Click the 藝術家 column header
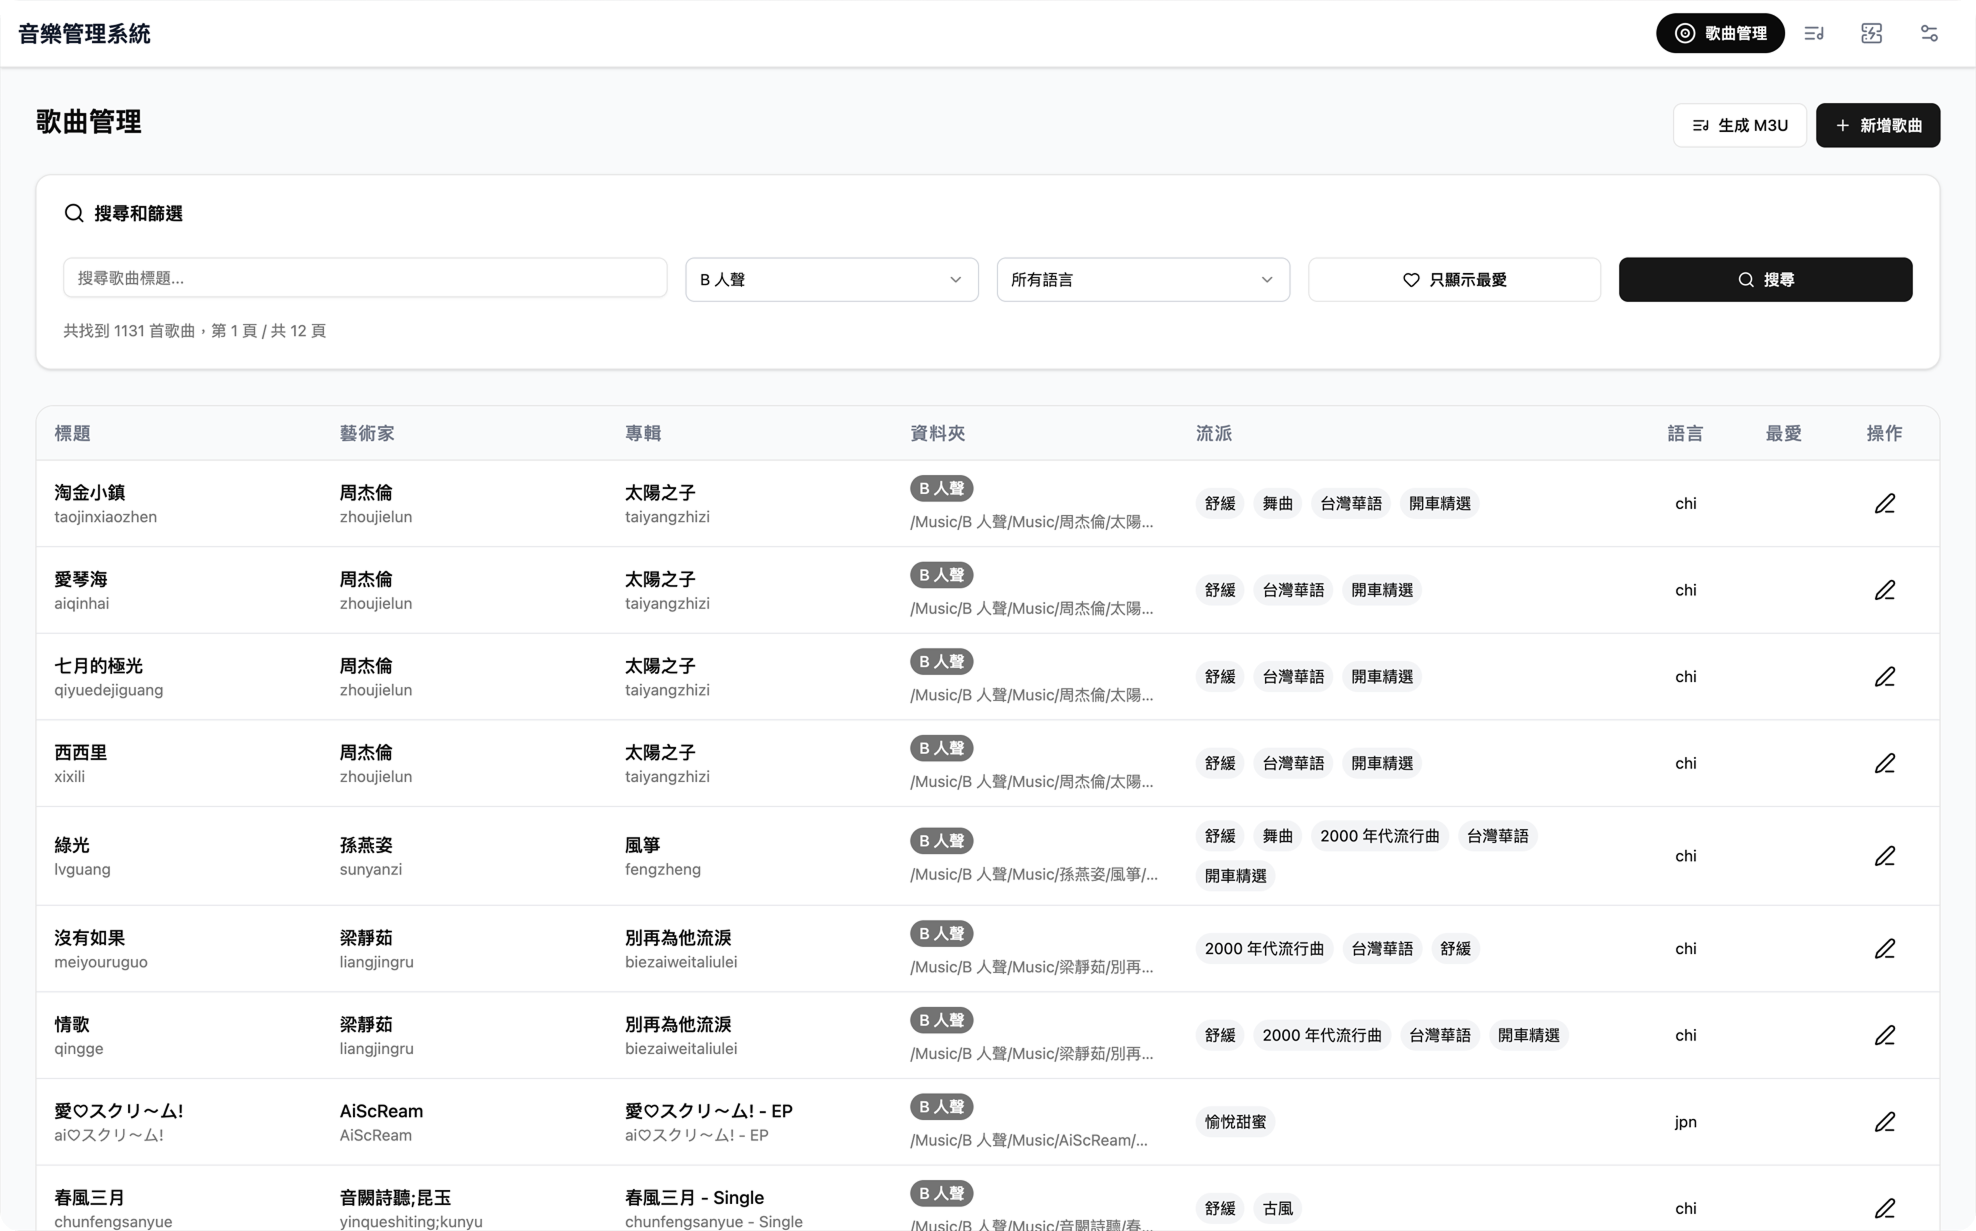1976x1231 pixels. 367,433
